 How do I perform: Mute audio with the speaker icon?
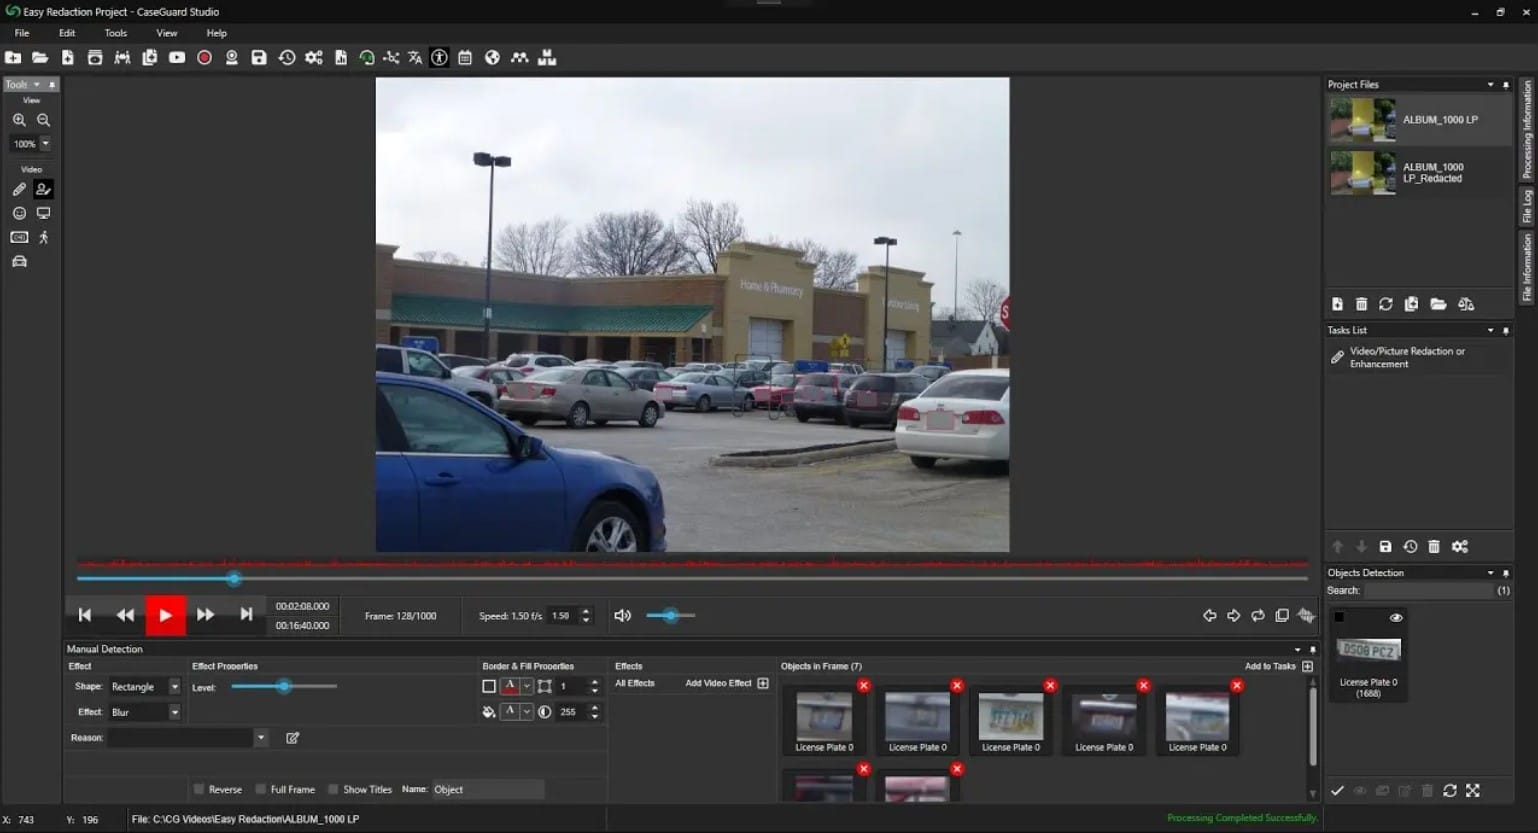pos(622,616)
